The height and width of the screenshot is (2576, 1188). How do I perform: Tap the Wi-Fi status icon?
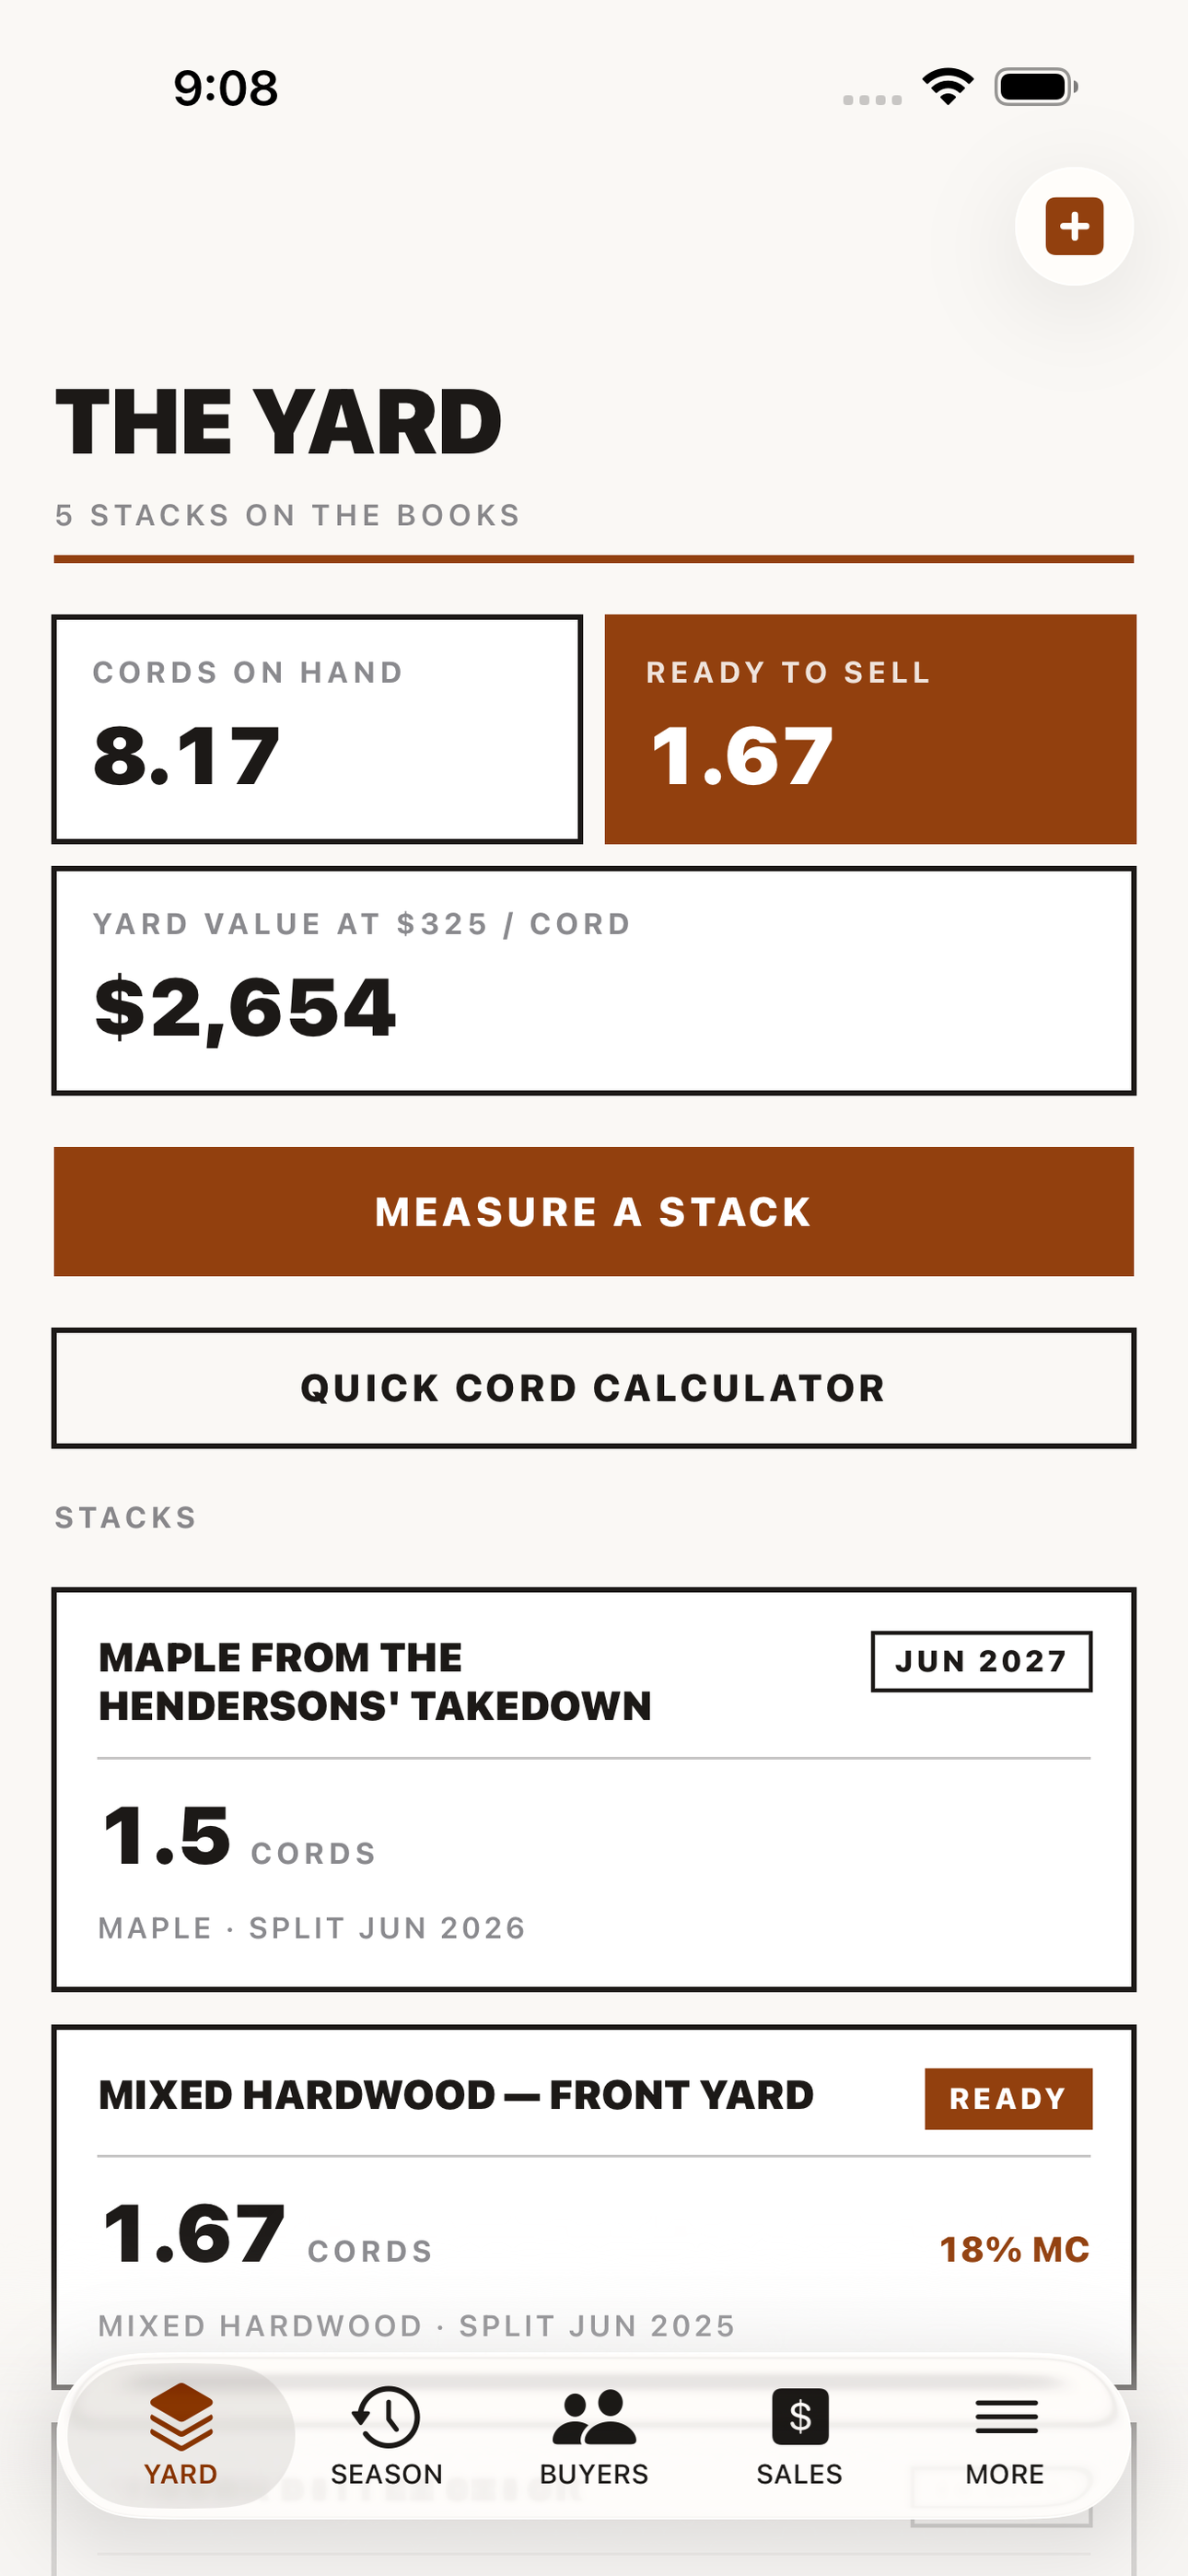948,86
